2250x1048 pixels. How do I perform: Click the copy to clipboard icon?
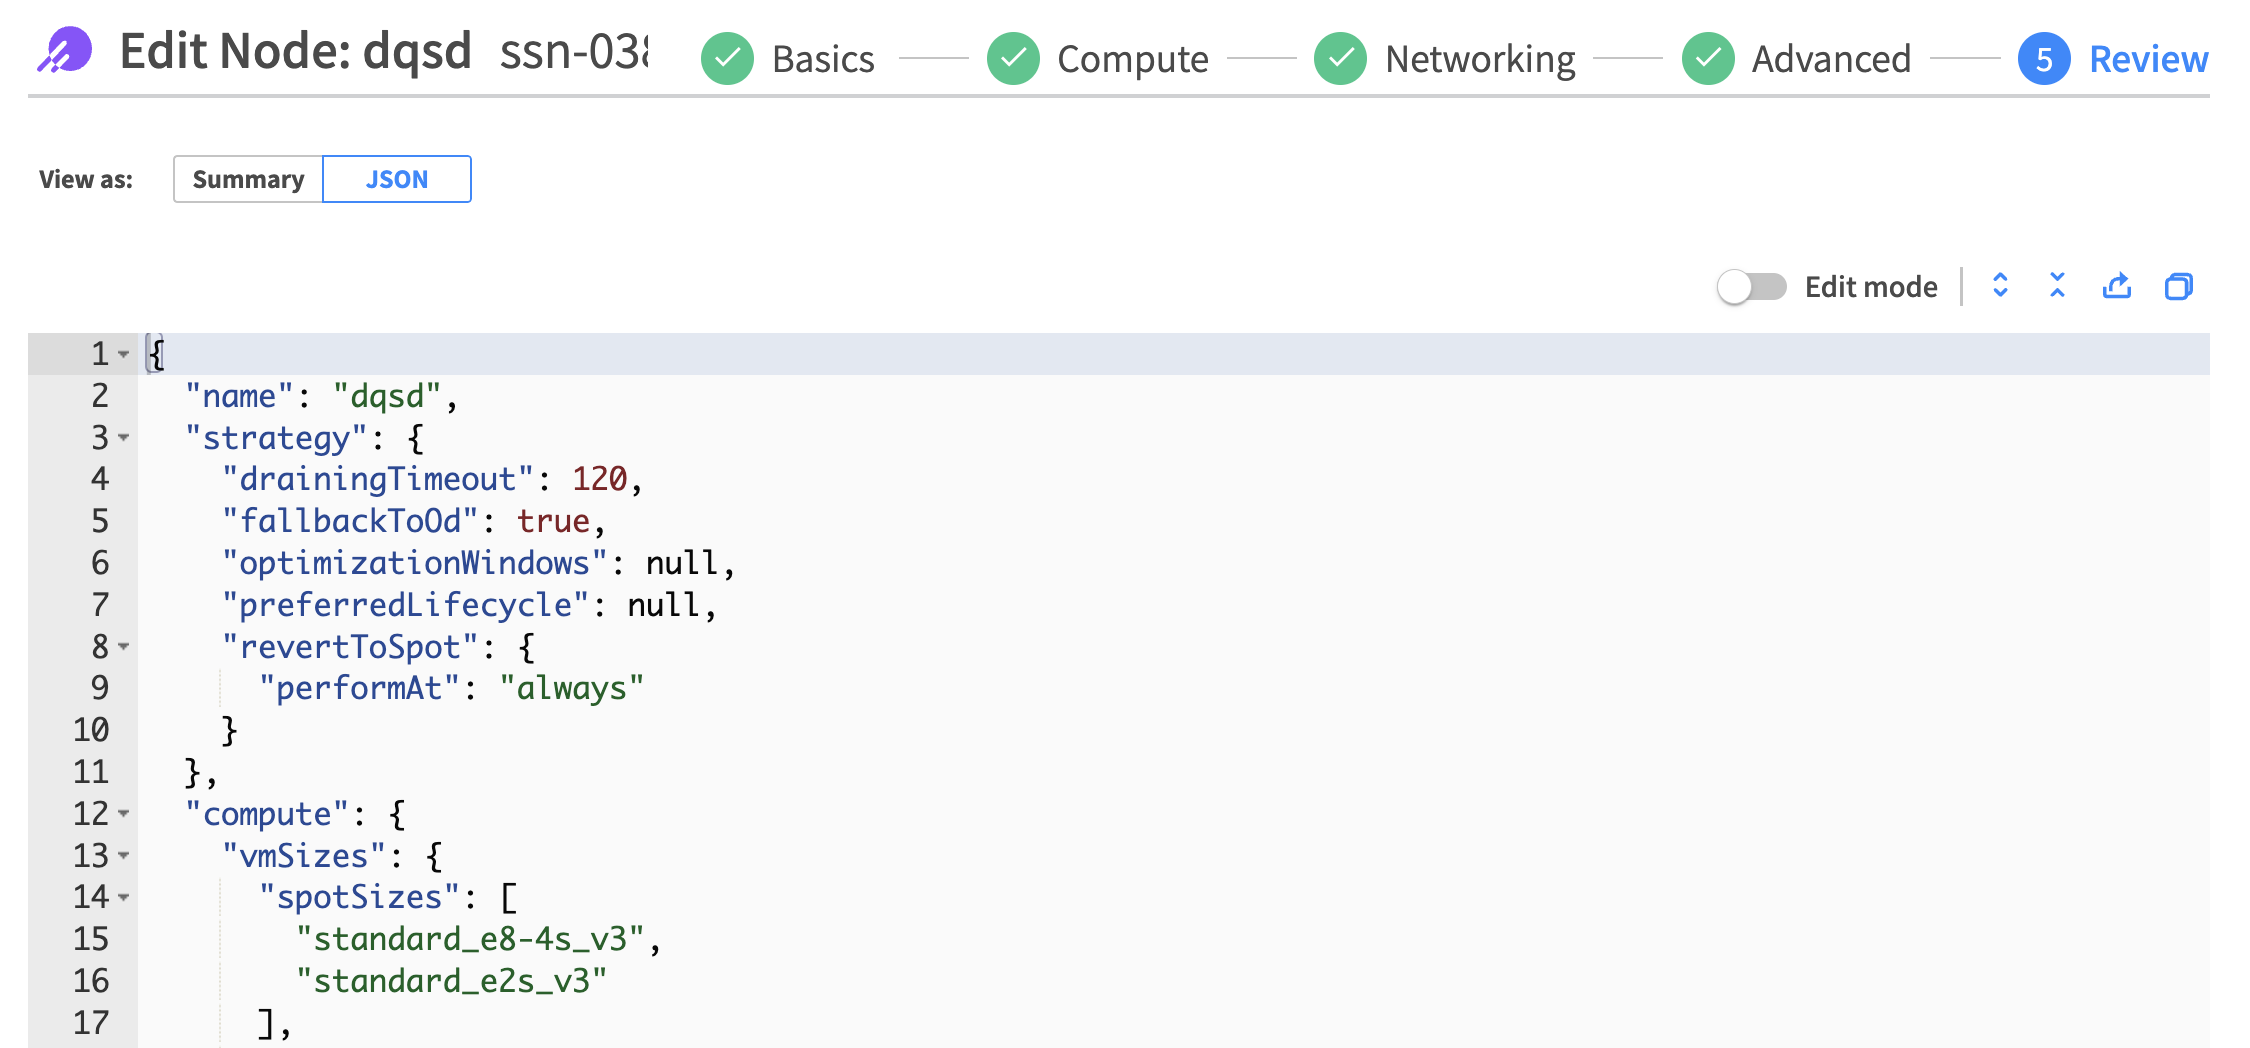point(2178,287)
